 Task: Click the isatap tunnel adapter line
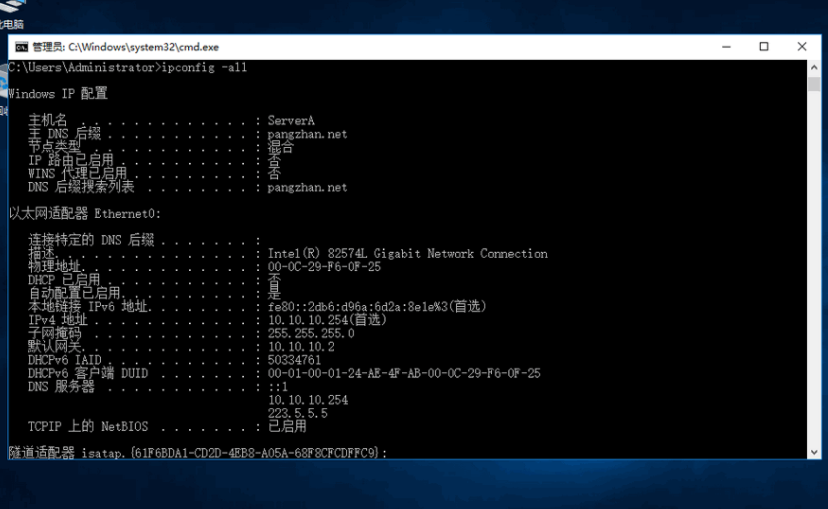coord(198,453)
